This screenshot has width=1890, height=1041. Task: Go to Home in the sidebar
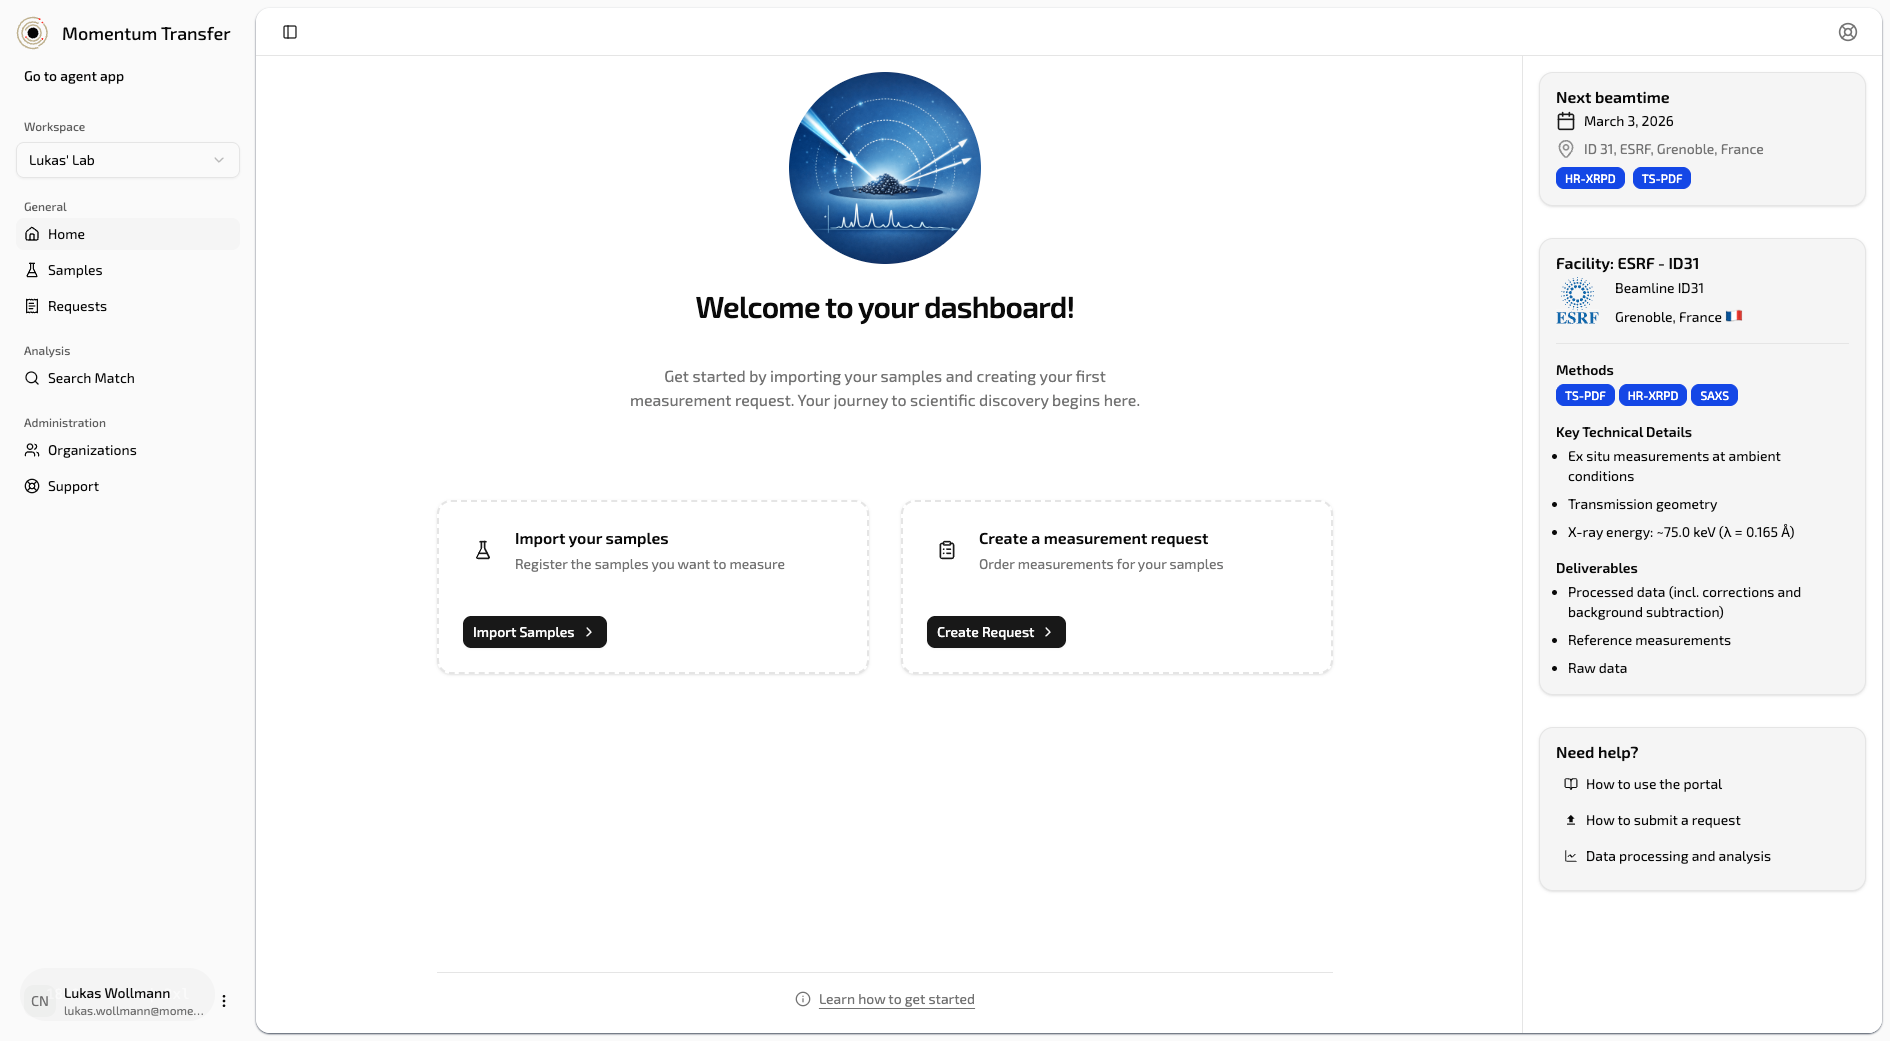click(66, 234)
